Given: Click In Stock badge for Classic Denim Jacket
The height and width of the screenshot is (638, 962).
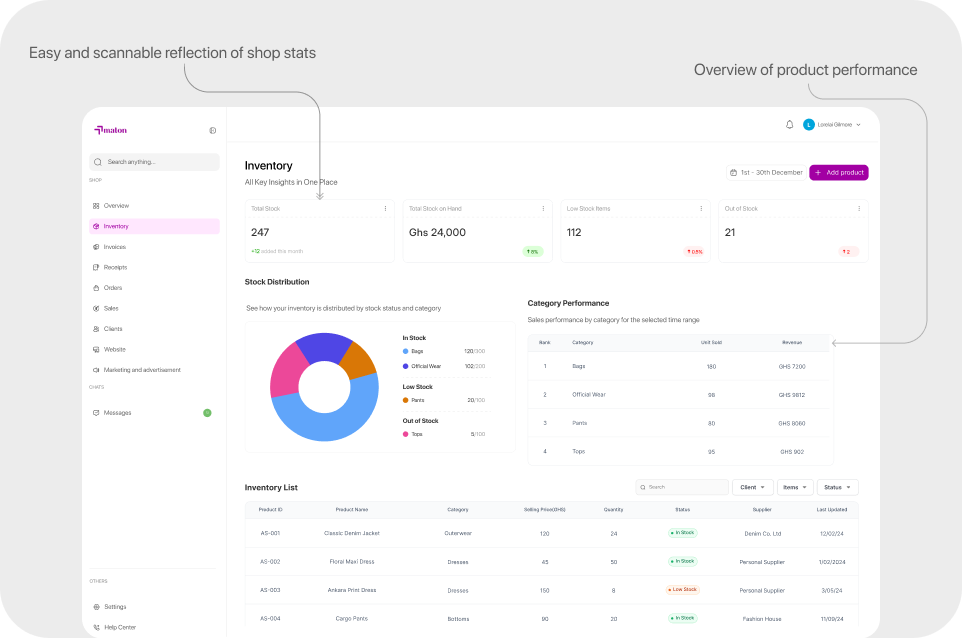Looking at the screenshot, I should coord(683,532).
